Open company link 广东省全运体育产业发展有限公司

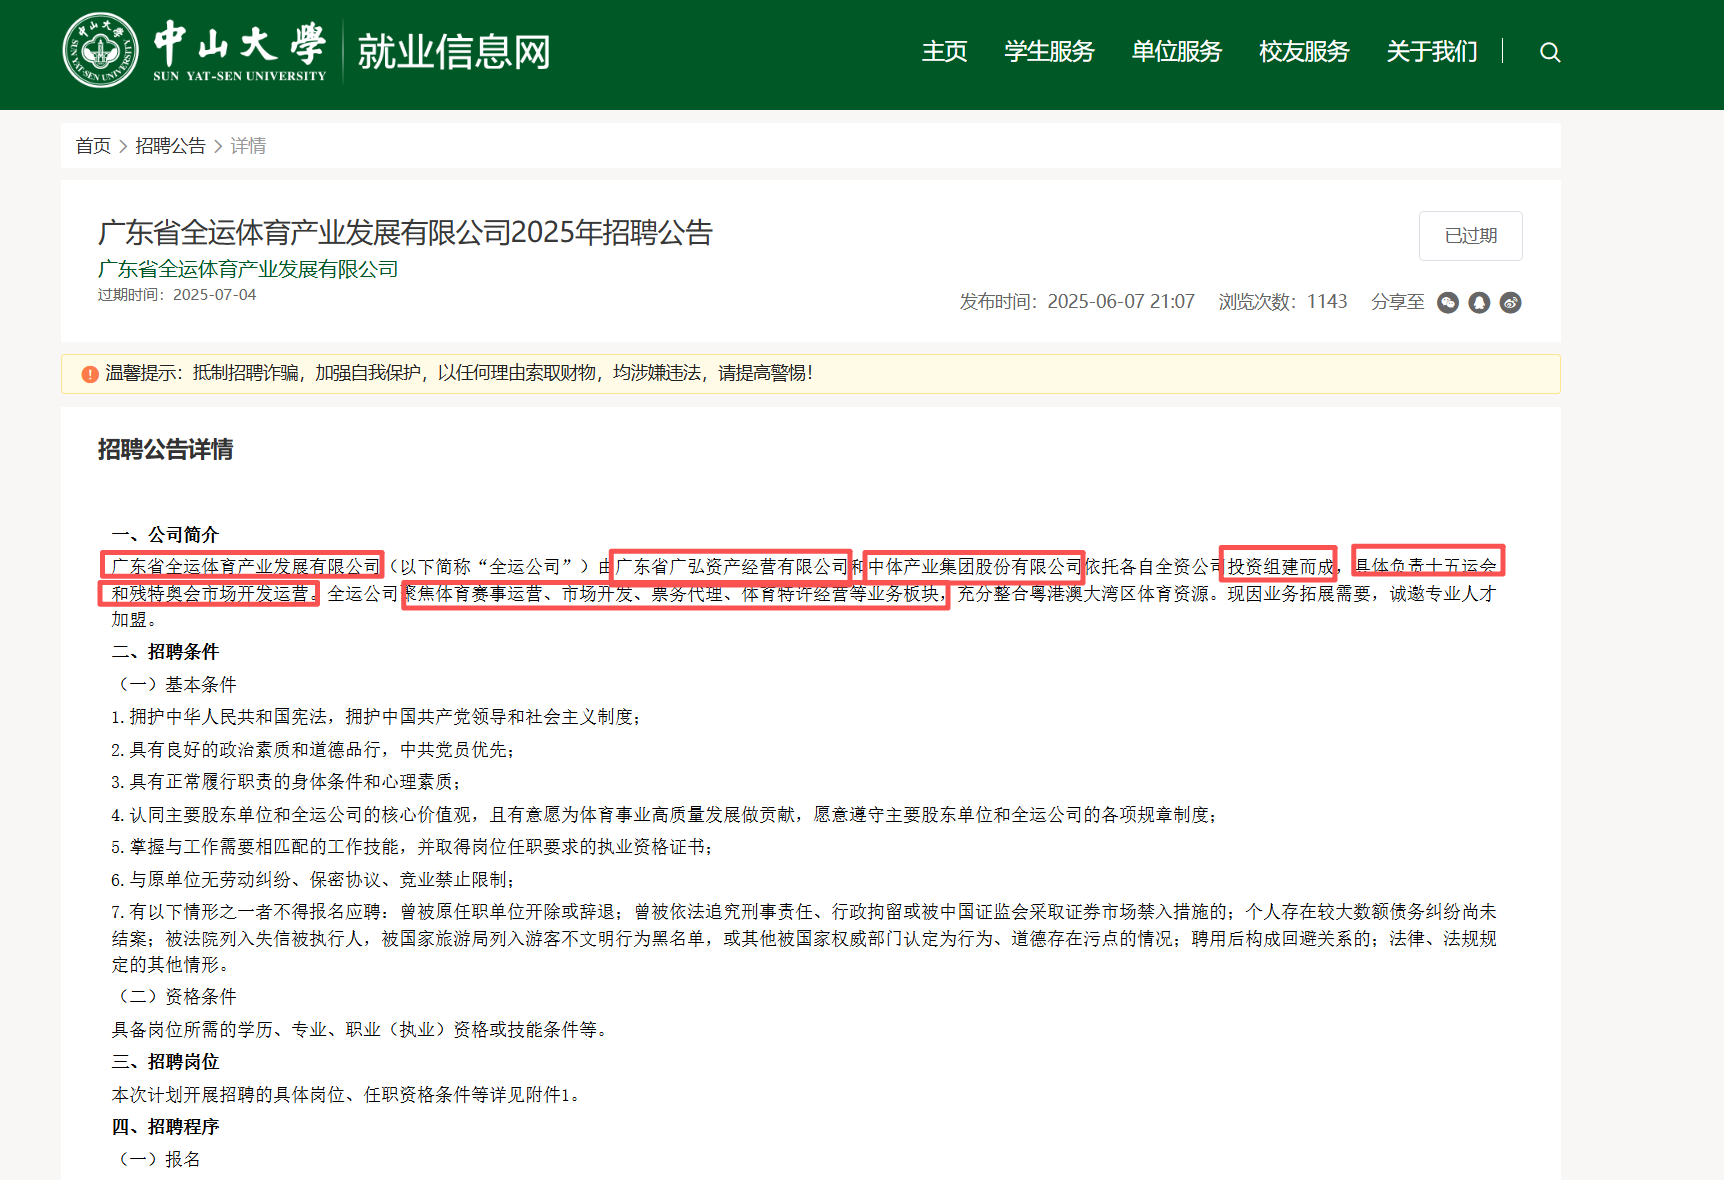248,269
